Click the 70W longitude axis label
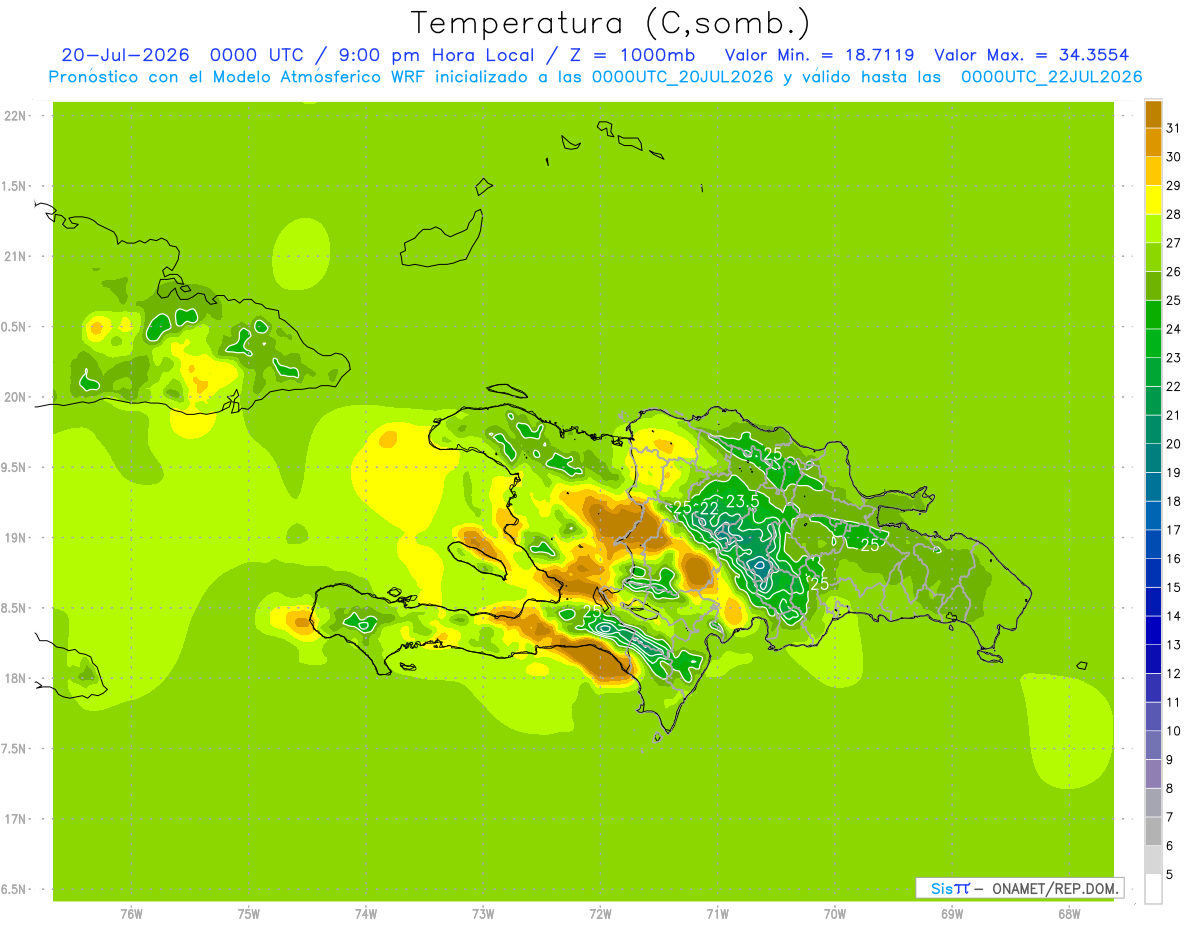This screenshot has width=1200, height=927. 835,913
